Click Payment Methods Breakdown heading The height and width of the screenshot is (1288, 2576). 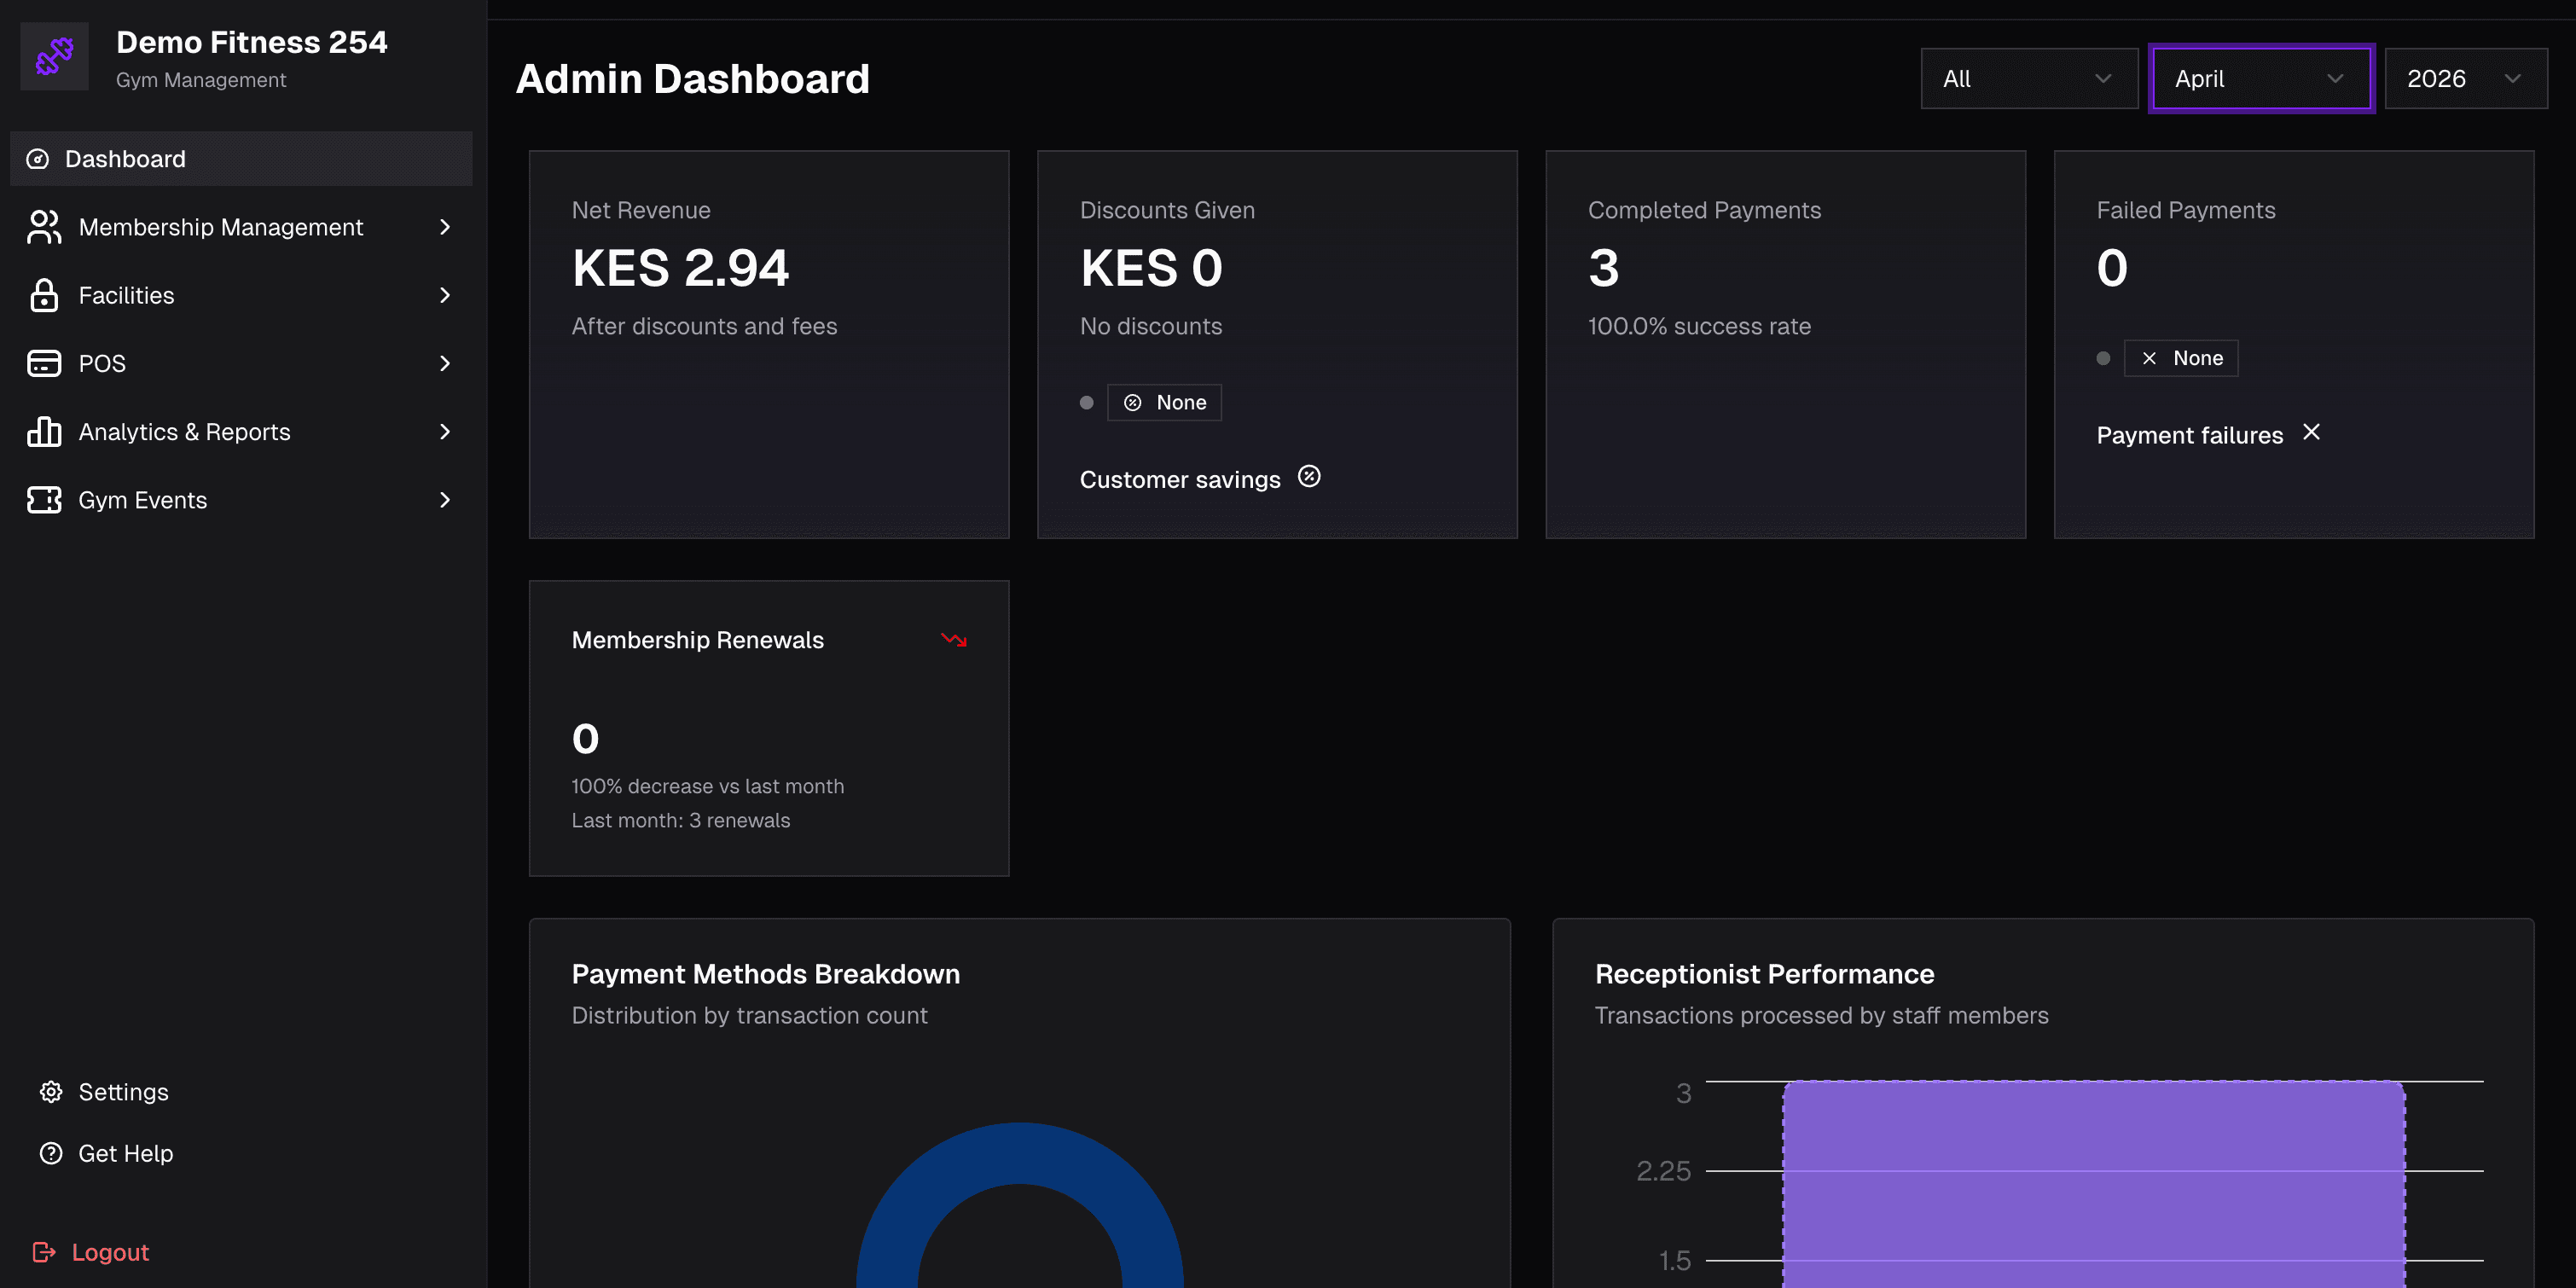tap(766, 974)
